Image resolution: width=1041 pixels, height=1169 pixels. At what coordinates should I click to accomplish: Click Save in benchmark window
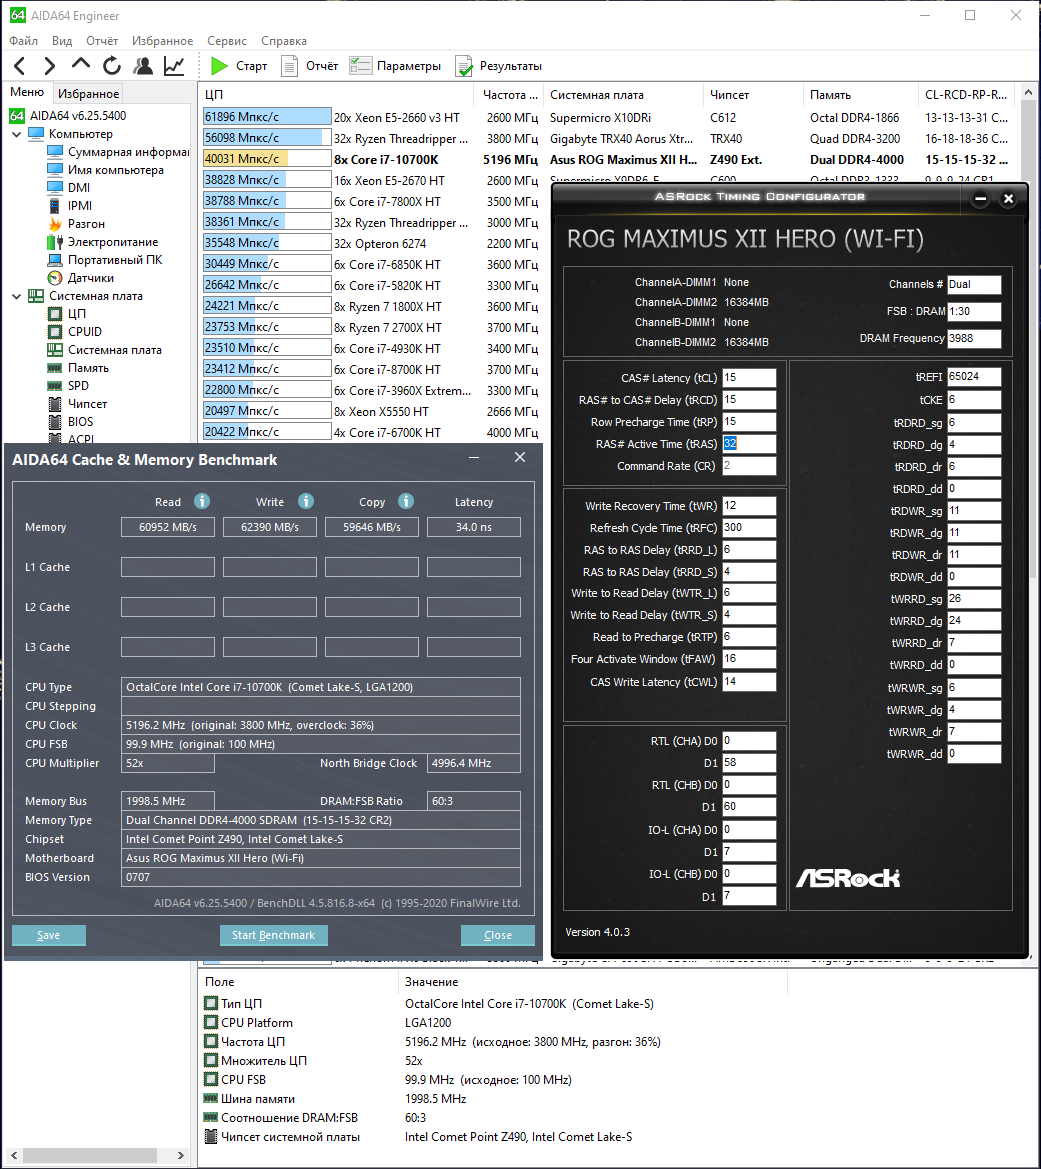48,935
